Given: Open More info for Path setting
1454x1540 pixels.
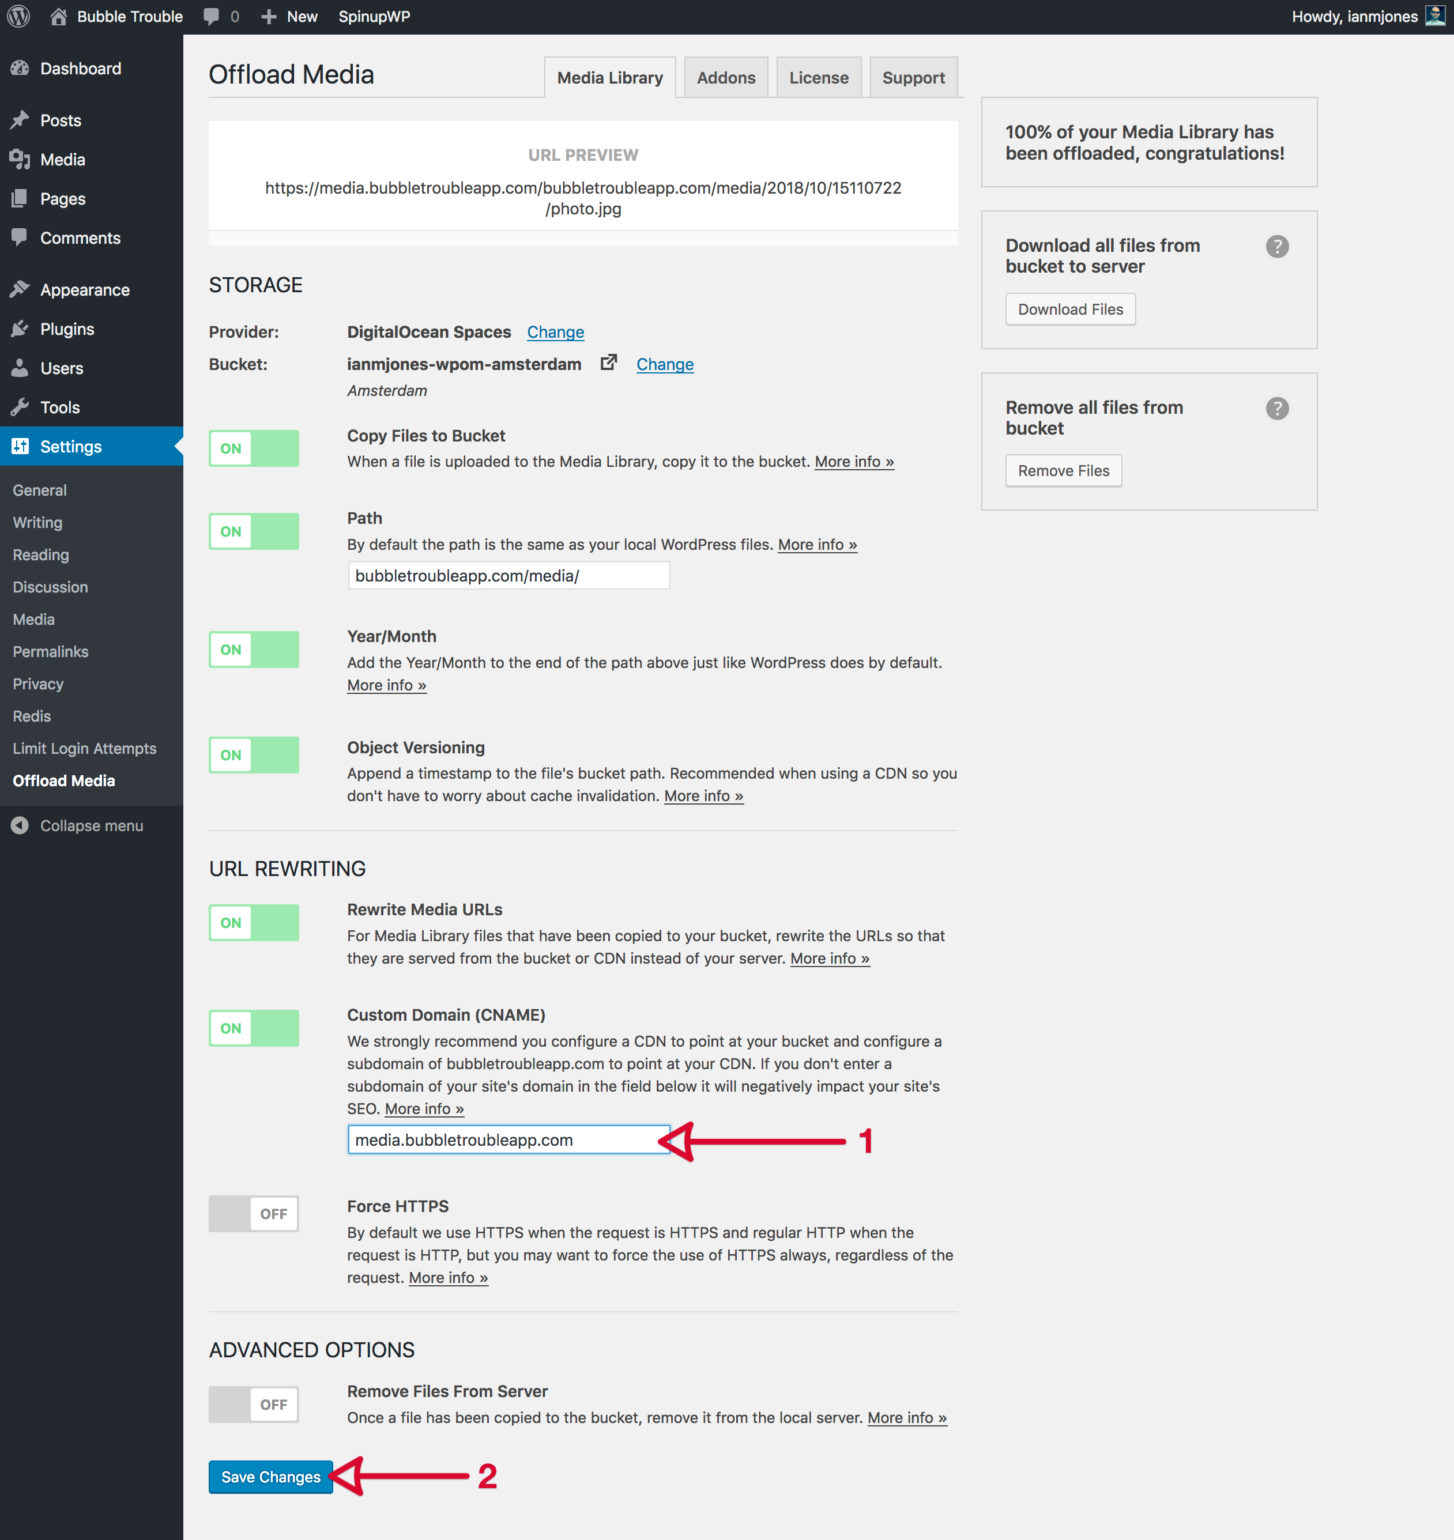Looking at the screenshot, I should click(817, 544).
